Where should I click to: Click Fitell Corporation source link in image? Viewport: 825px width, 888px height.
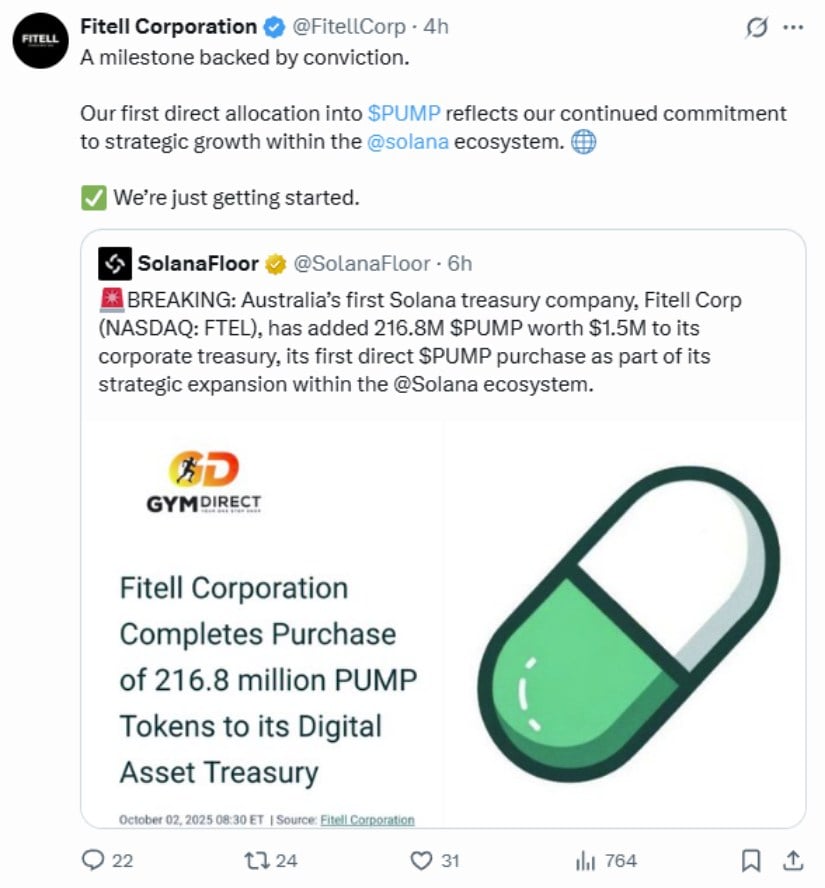tap(367, 820)
